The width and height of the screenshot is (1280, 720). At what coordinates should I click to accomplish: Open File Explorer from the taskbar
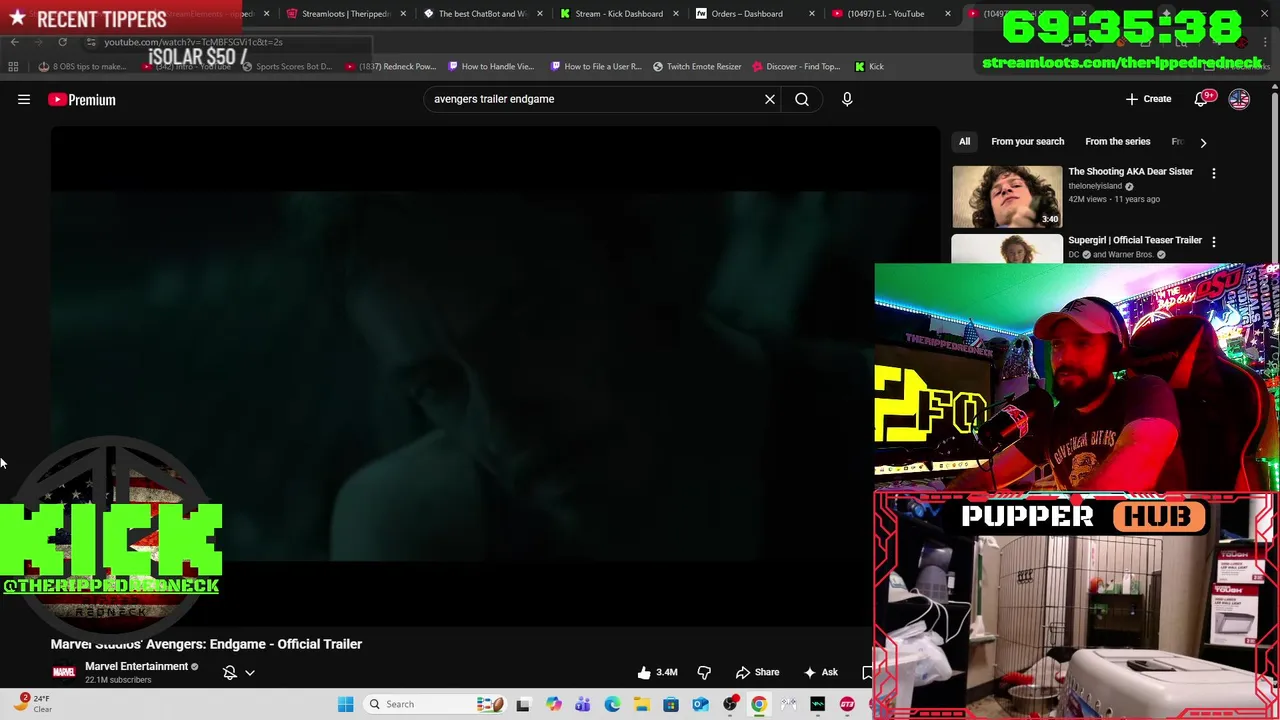[641, 704]
